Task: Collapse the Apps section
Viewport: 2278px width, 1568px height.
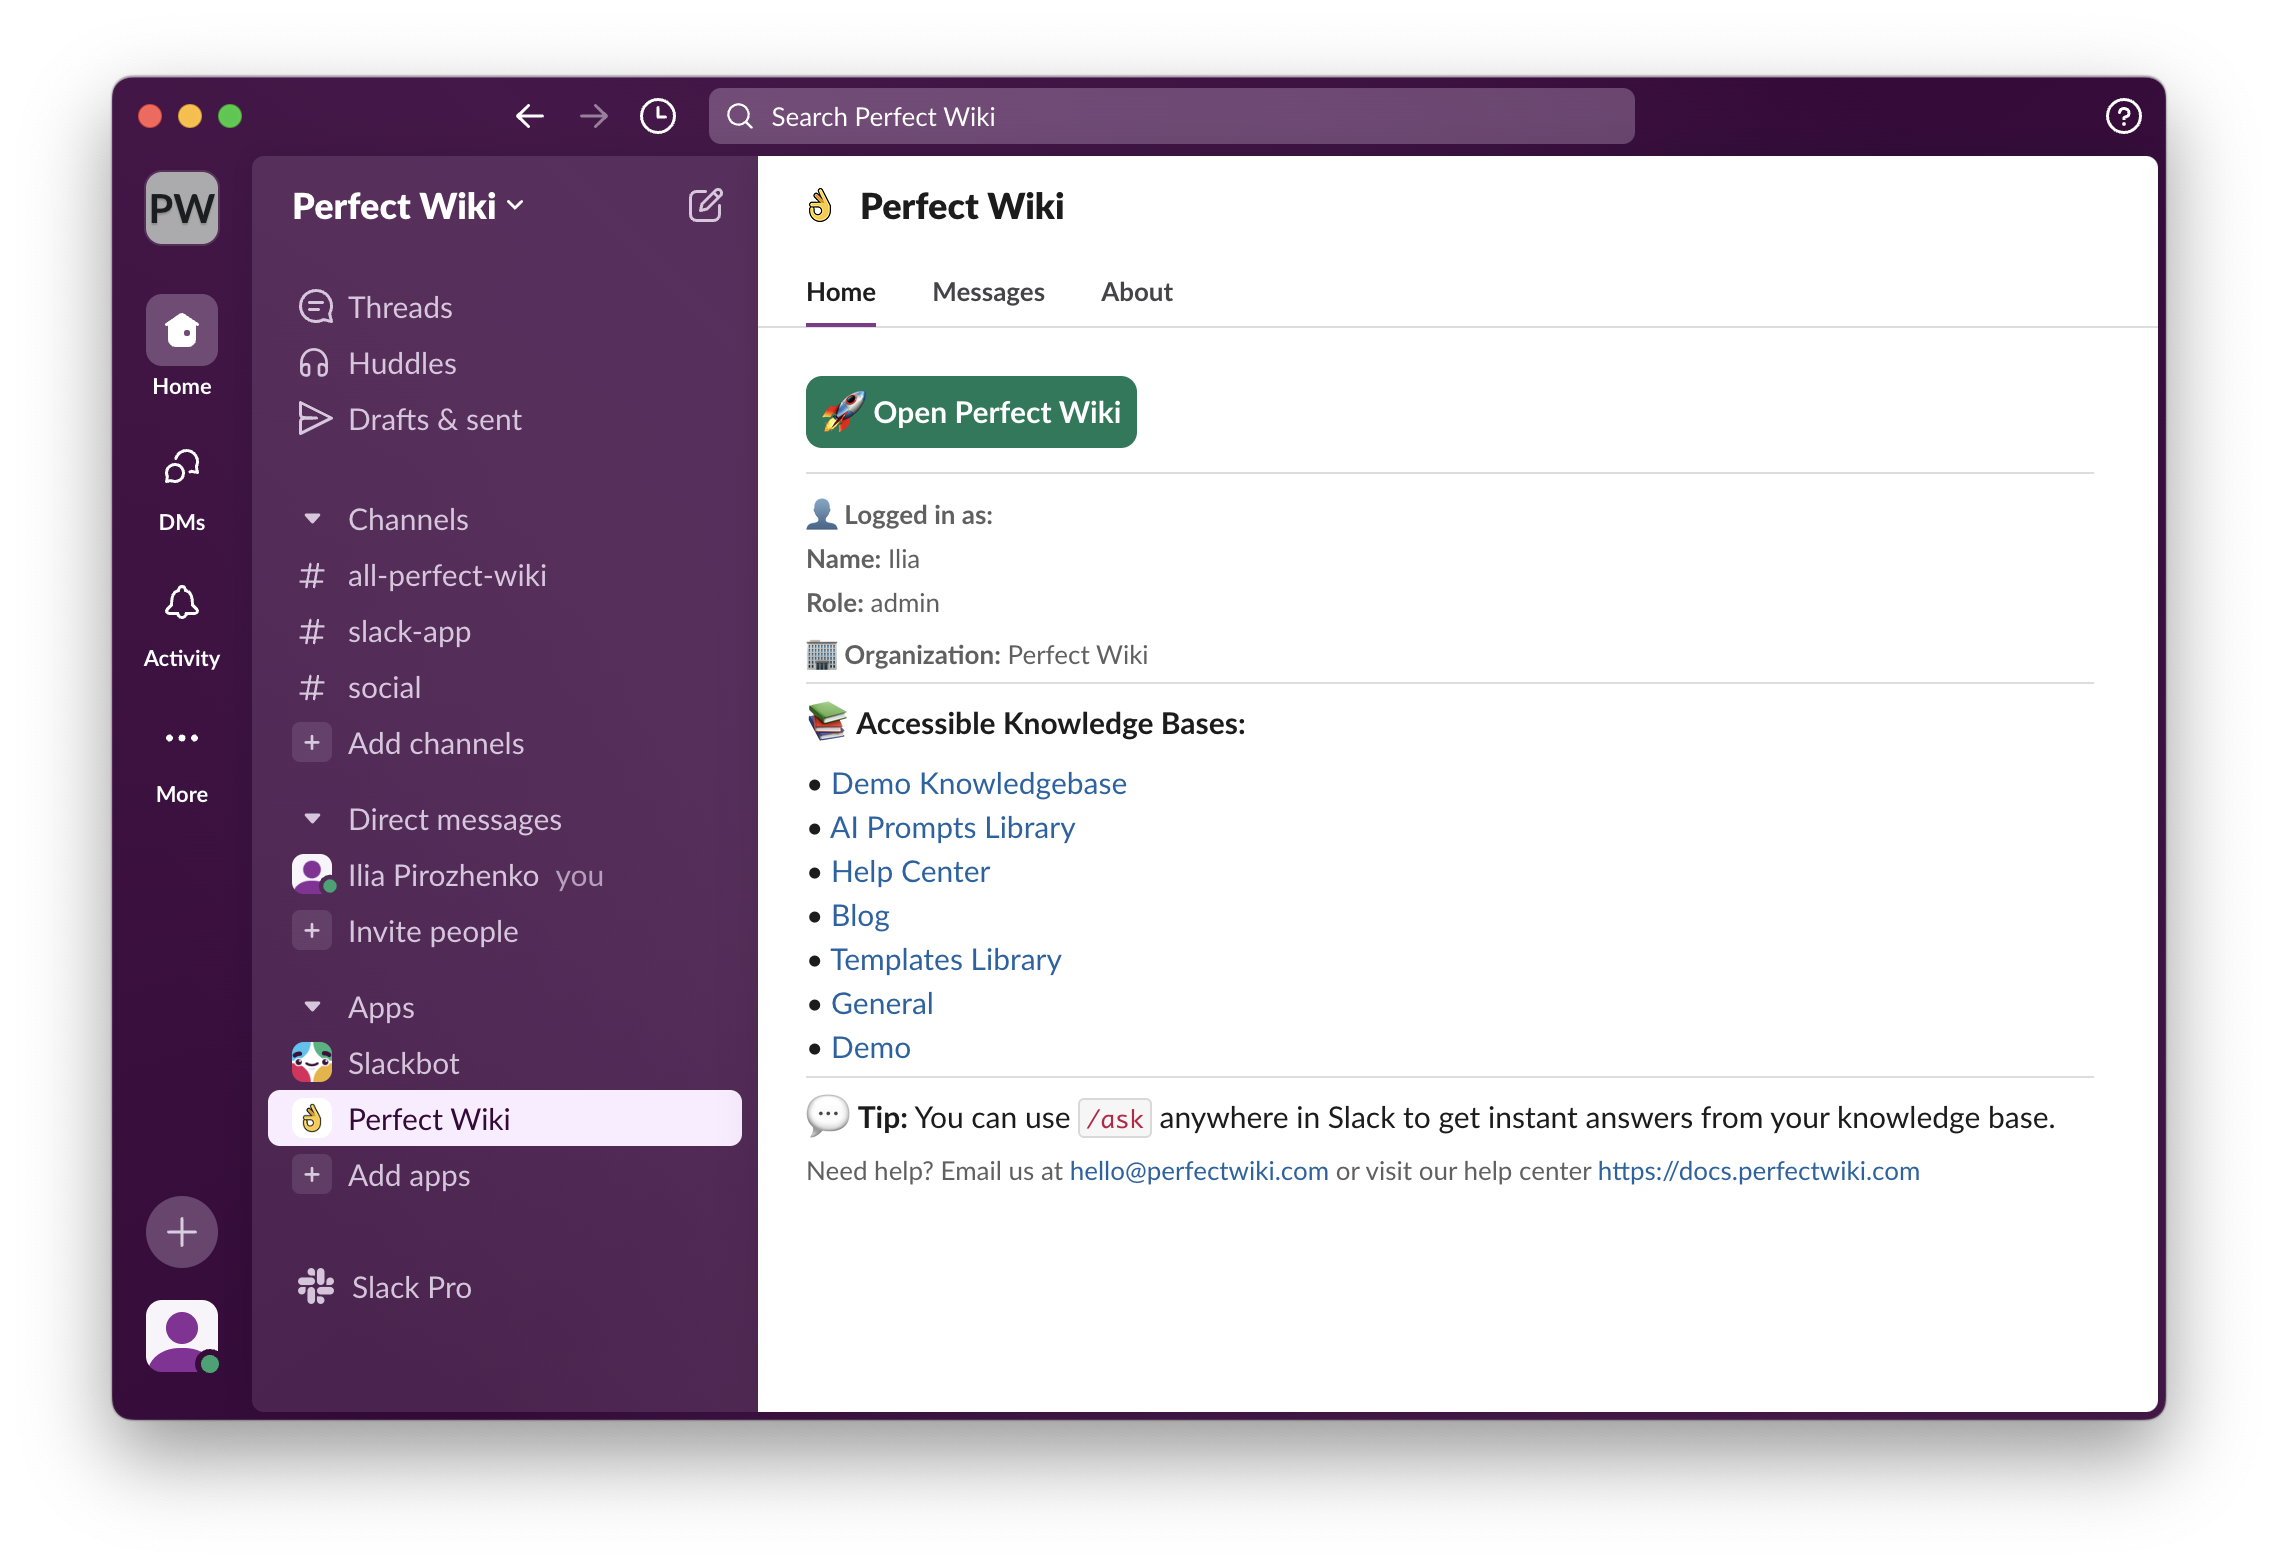Action: 313,1007
